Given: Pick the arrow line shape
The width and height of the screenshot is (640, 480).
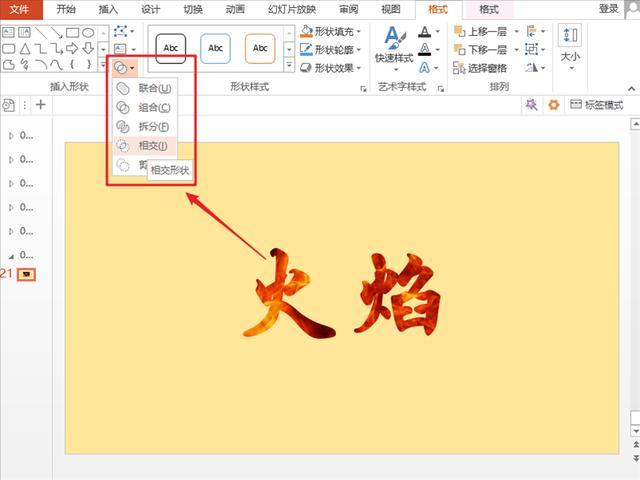Looking at the screenshot, I should [56, 32].
